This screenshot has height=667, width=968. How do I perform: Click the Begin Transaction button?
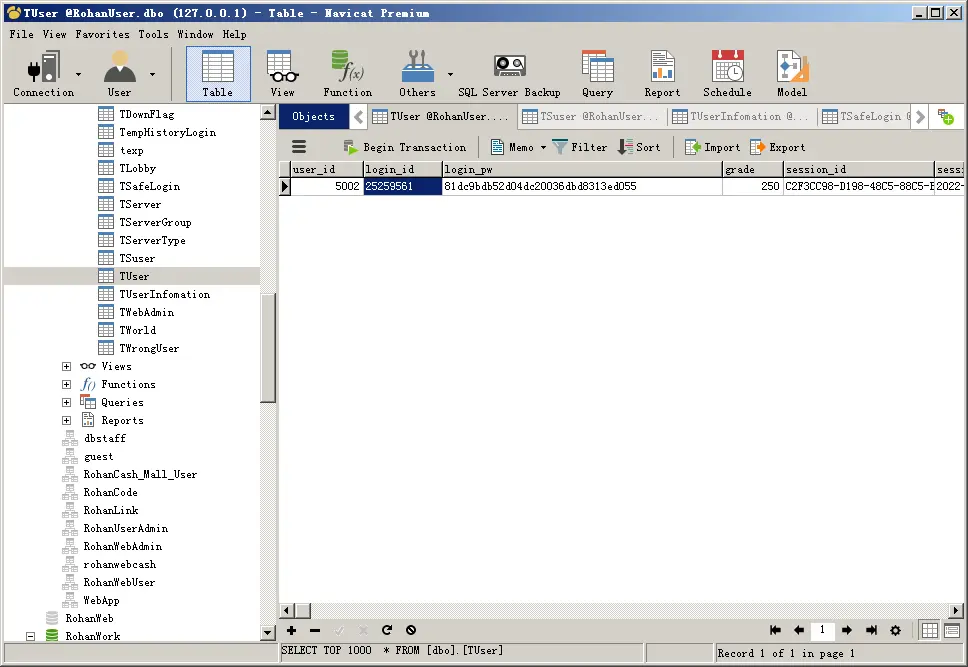(x=405, y=147)
